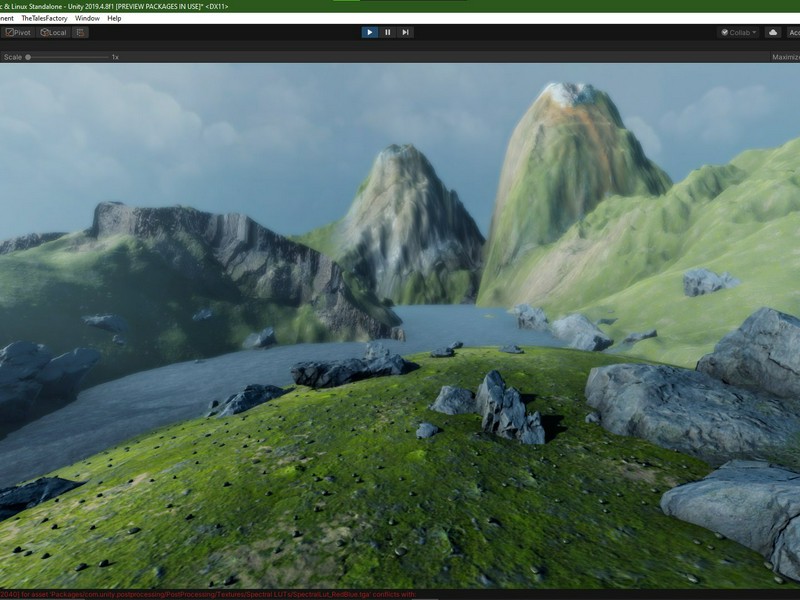Open the Account dropdown at top right
This screenshot has height=600, width=800.
click(796, 32)
